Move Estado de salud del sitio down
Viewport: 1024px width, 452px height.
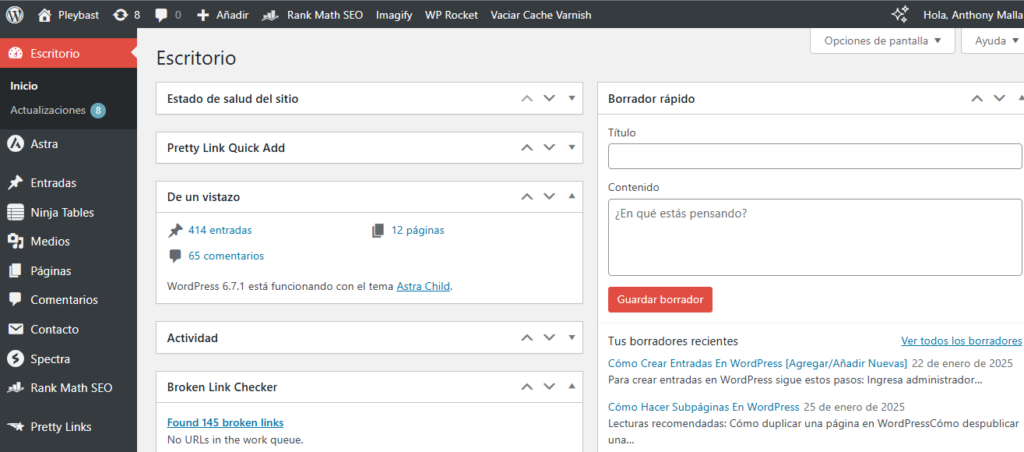point(549,99)
